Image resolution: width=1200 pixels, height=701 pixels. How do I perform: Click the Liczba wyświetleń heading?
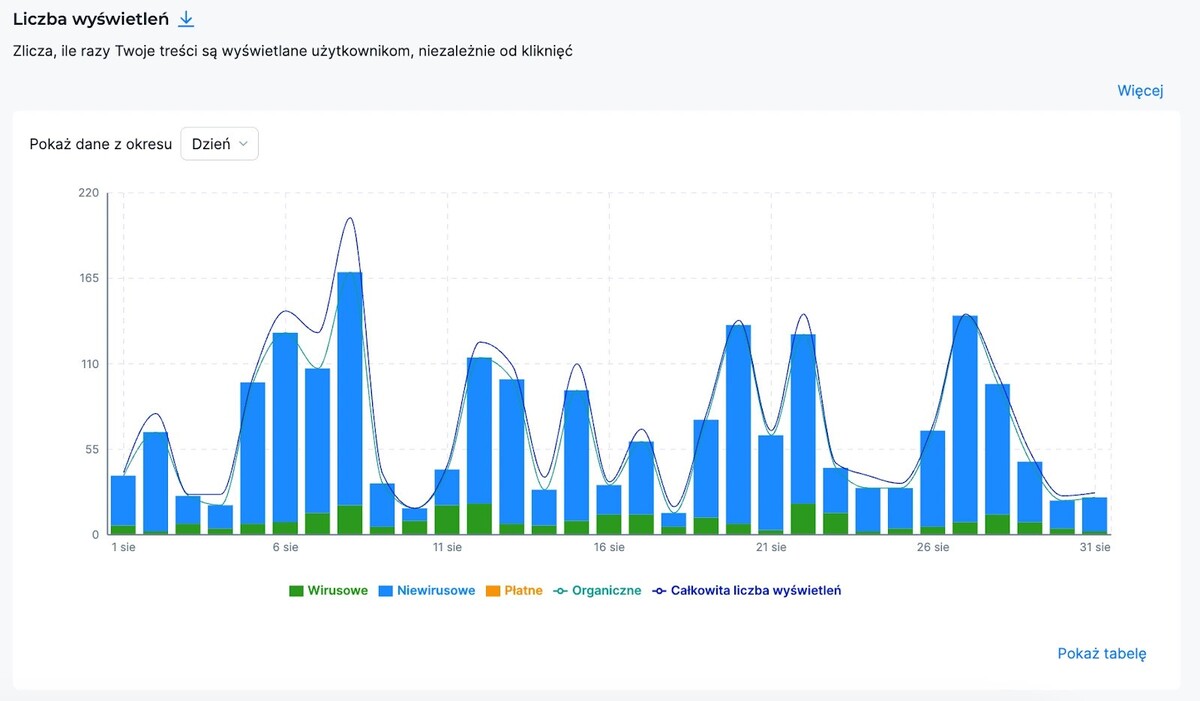(91, 19)
